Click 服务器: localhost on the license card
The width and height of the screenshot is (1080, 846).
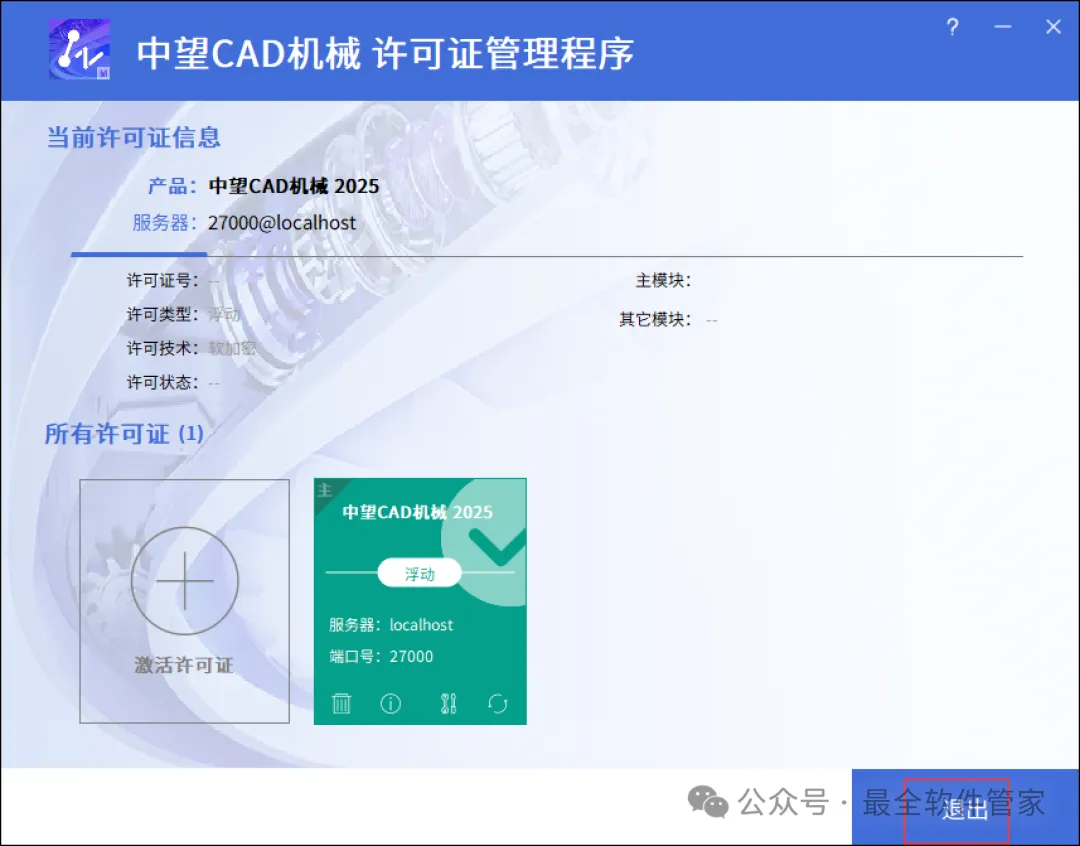[x=391, y=625]
